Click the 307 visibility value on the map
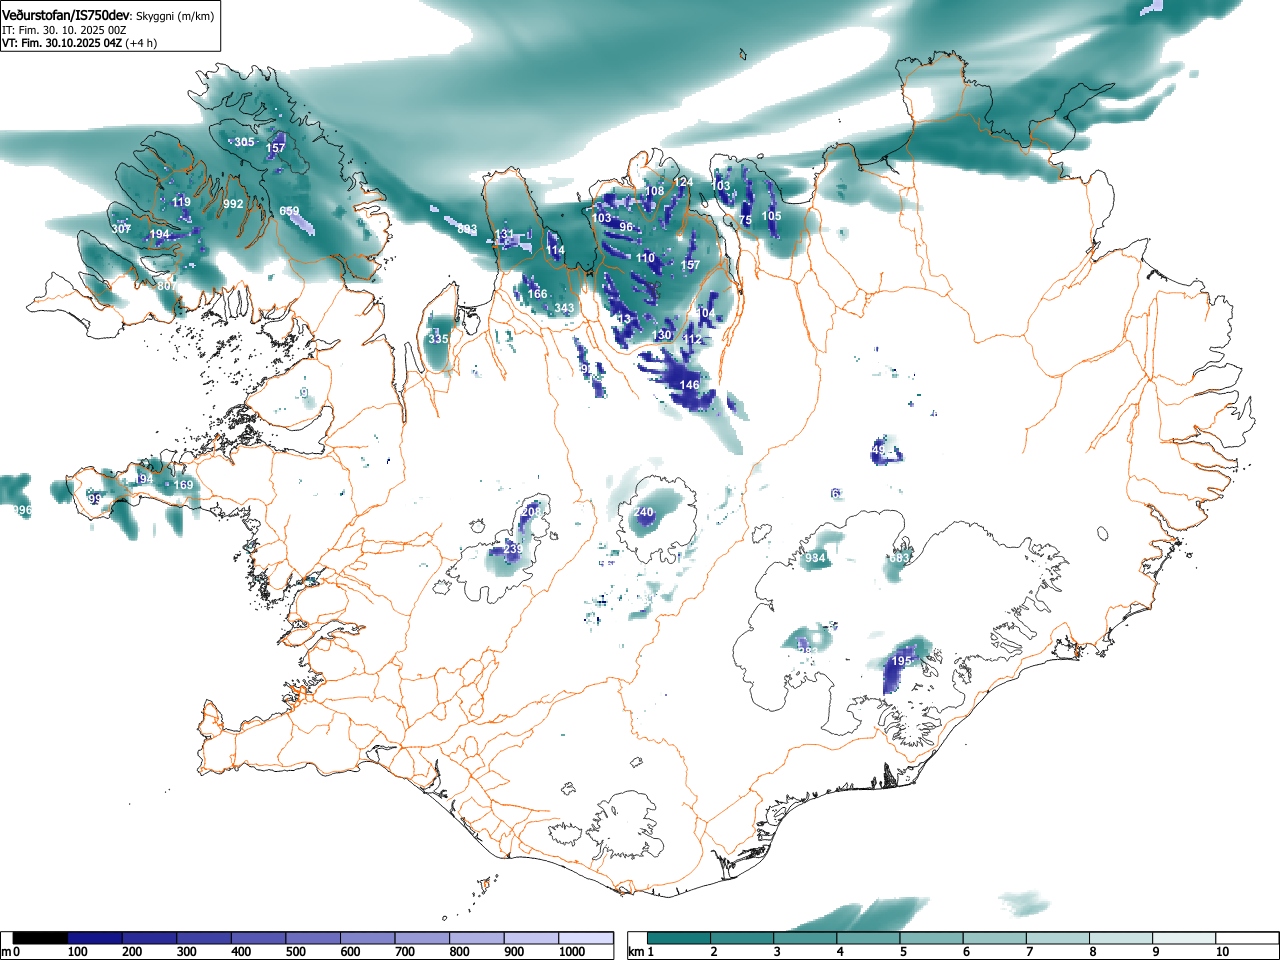 121,229
